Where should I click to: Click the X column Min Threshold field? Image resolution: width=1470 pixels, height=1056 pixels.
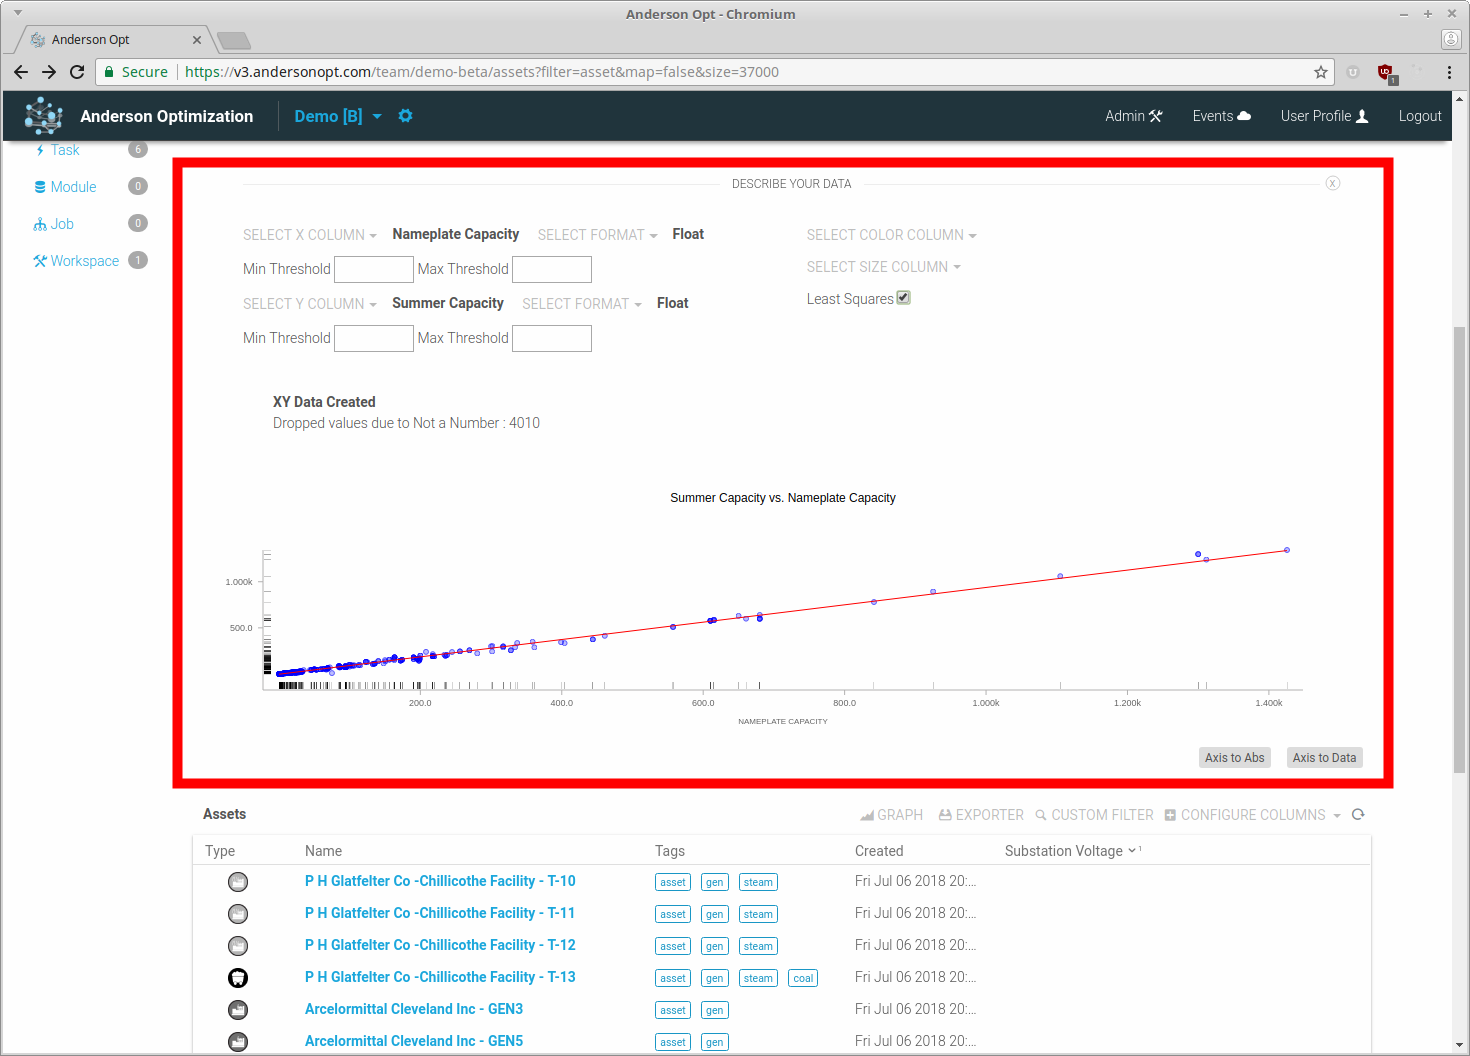[373, 269]
